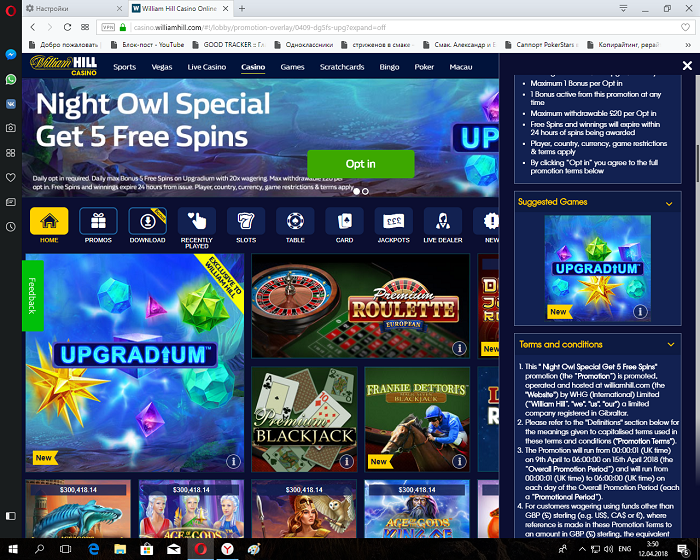This screenshot has width=700, height=560.
Task: Select the first banner slide dot
Action: click(356, 191)
